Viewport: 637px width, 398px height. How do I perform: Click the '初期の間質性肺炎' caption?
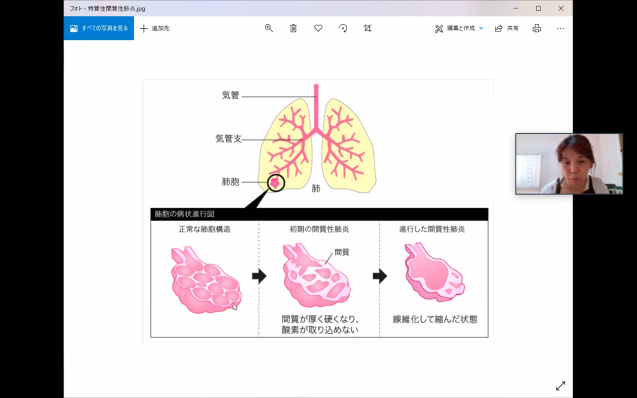point(319,229)
